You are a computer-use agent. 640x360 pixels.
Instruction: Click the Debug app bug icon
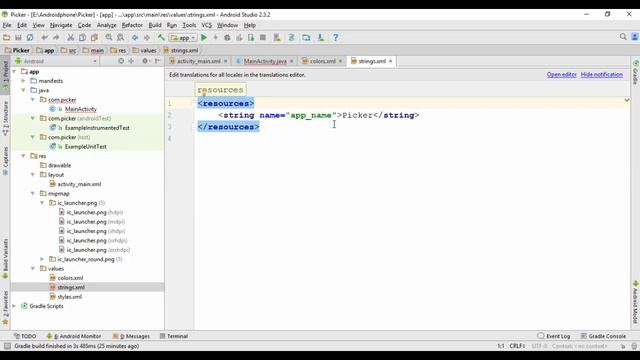(x=227, y=38)
